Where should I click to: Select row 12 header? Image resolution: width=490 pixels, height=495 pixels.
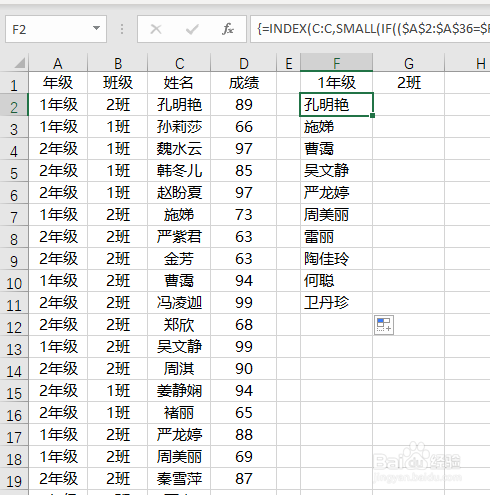14,326
